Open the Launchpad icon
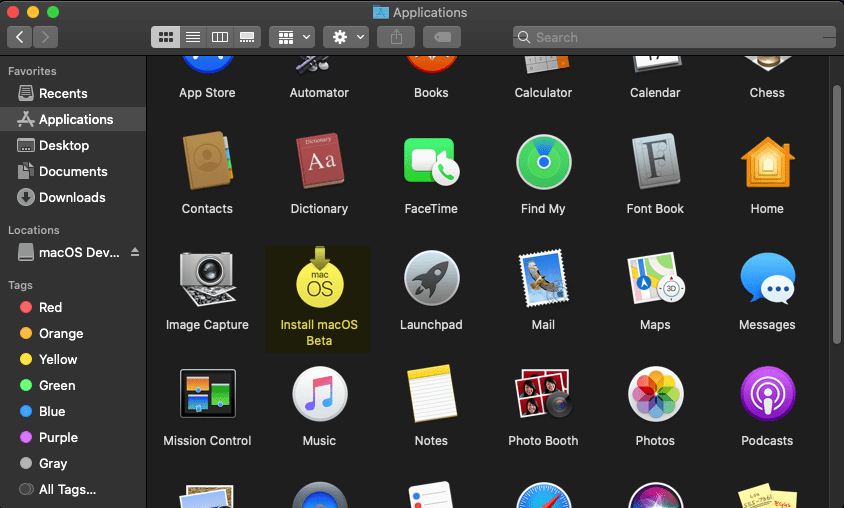Viewport: 844px width, 508px height. click(431, 278)
